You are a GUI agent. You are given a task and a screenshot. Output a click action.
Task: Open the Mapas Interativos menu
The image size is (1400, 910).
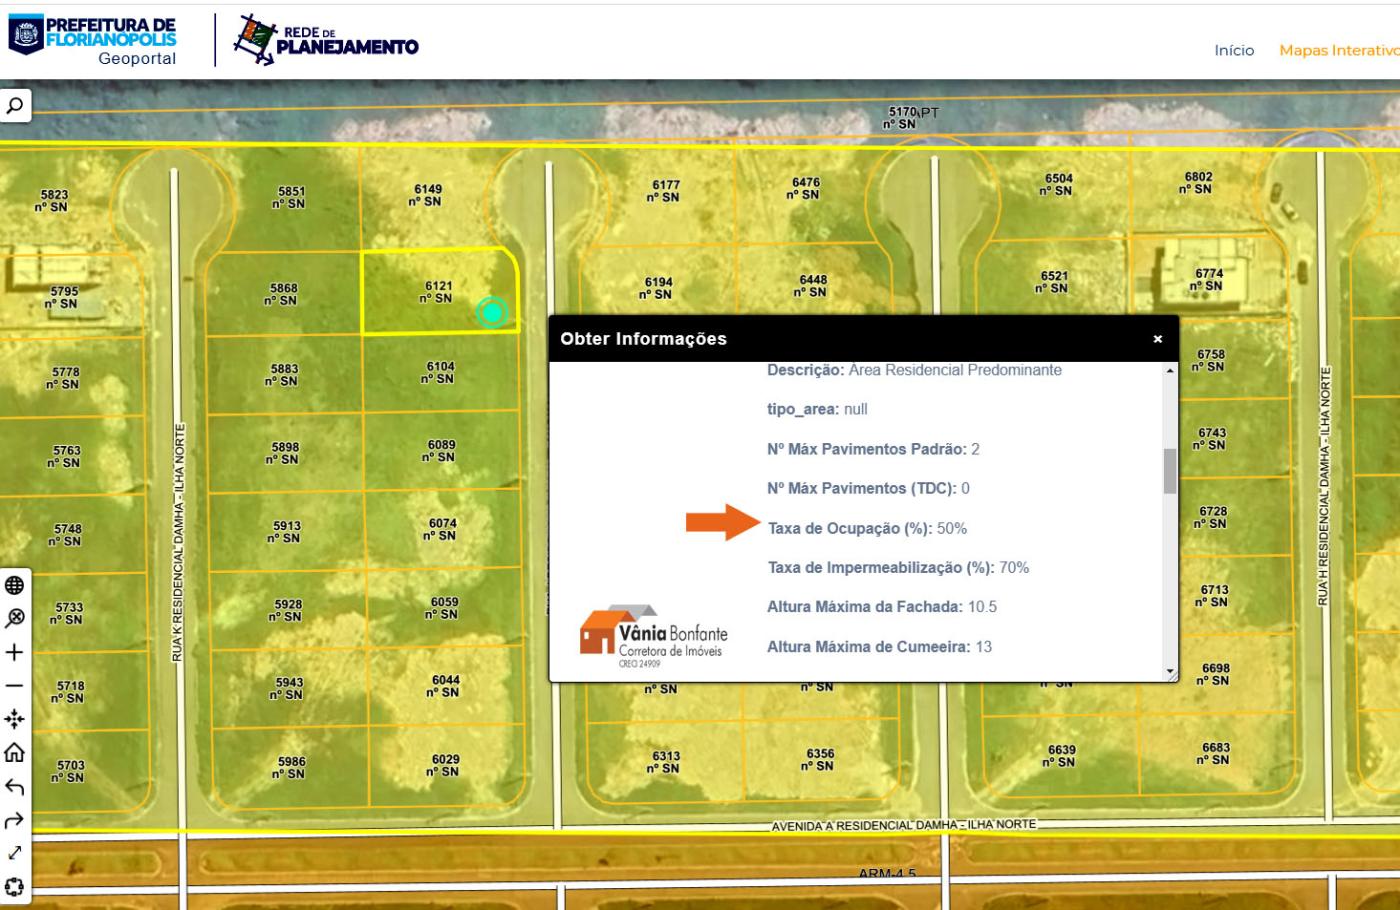1338,50
